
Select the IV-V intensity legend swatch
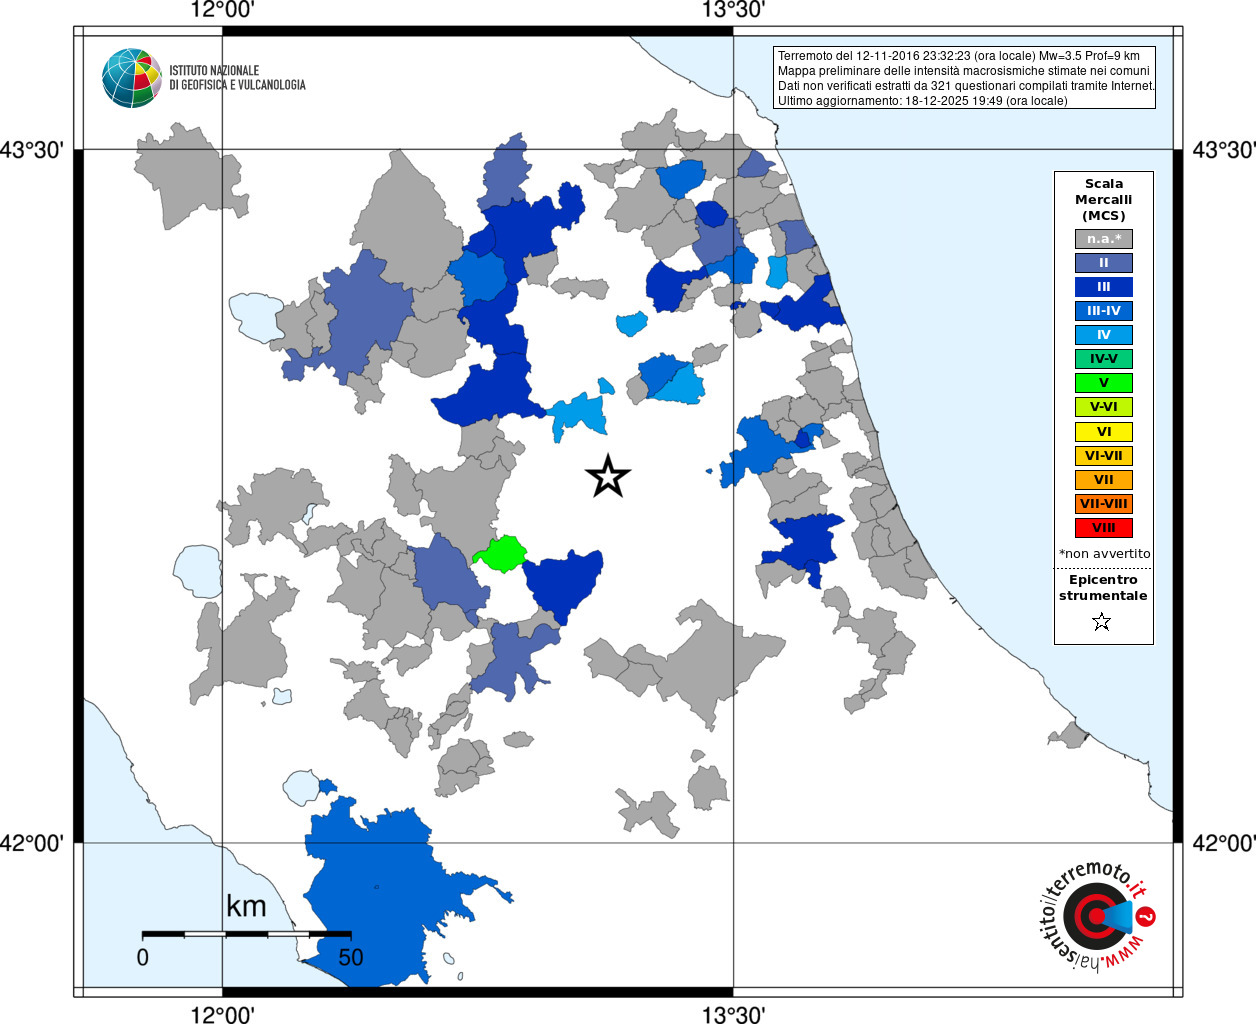pos(1103,359)
